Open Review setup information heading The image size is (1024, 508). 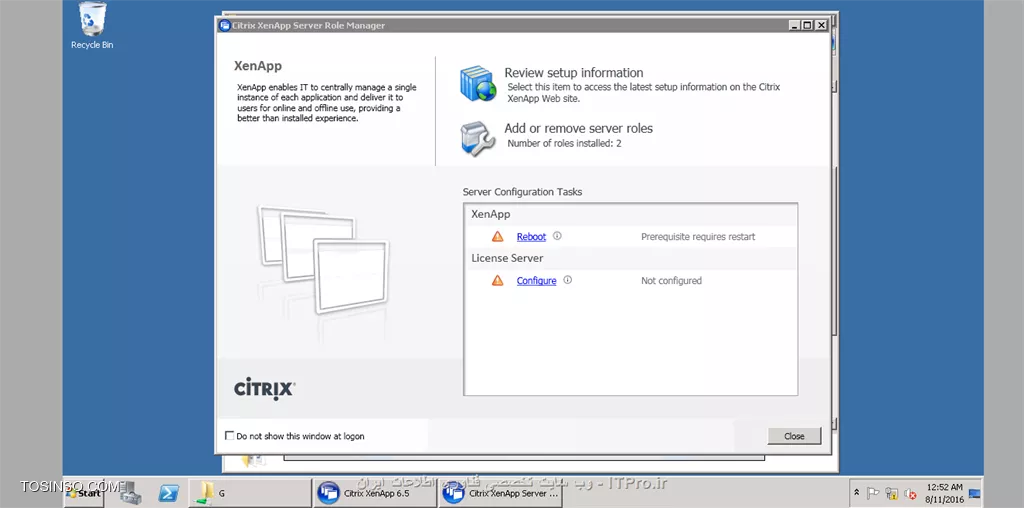point(573,72)
